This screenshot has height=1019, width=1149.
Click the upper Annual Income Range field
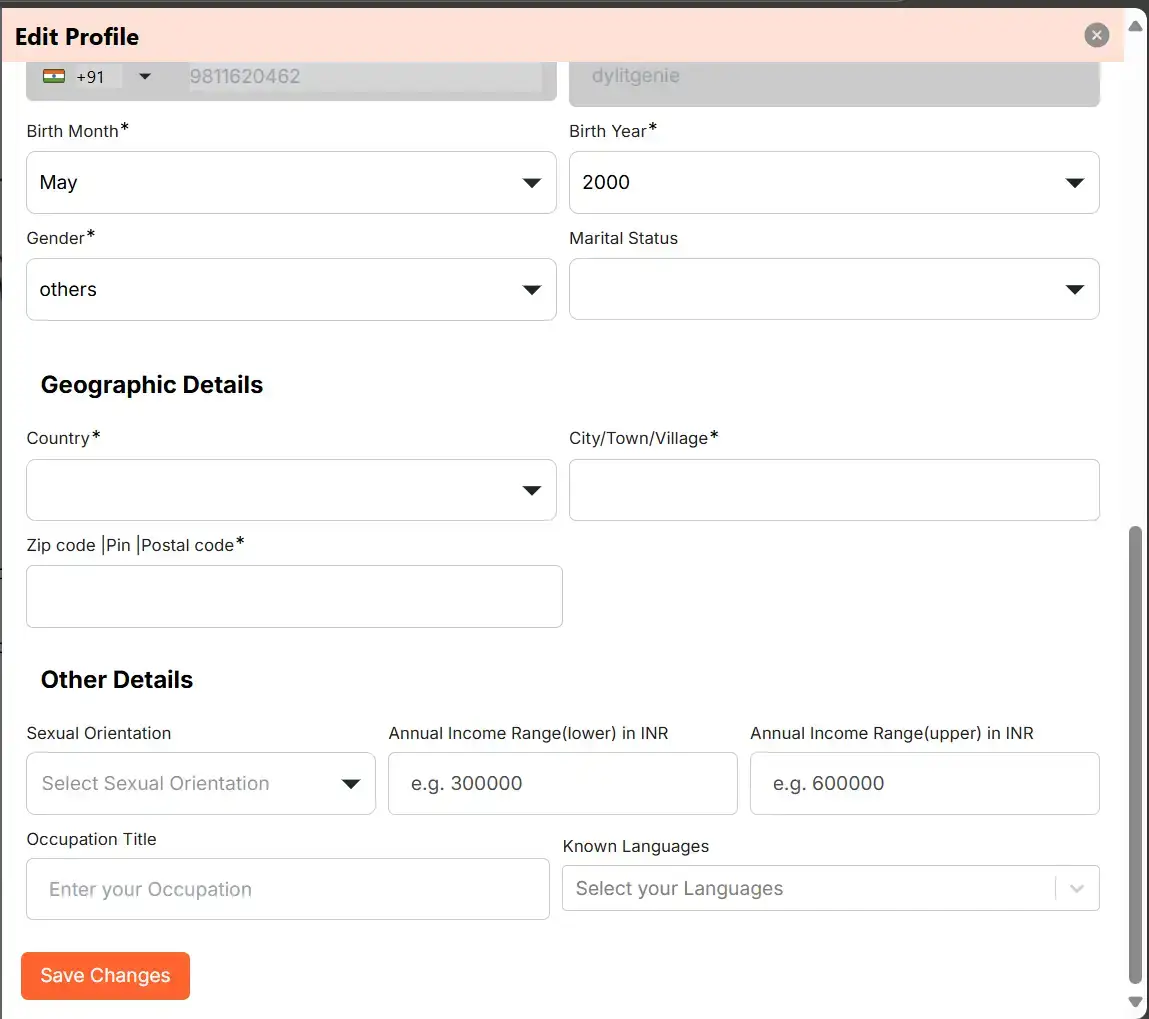click(x=924, y=784)
